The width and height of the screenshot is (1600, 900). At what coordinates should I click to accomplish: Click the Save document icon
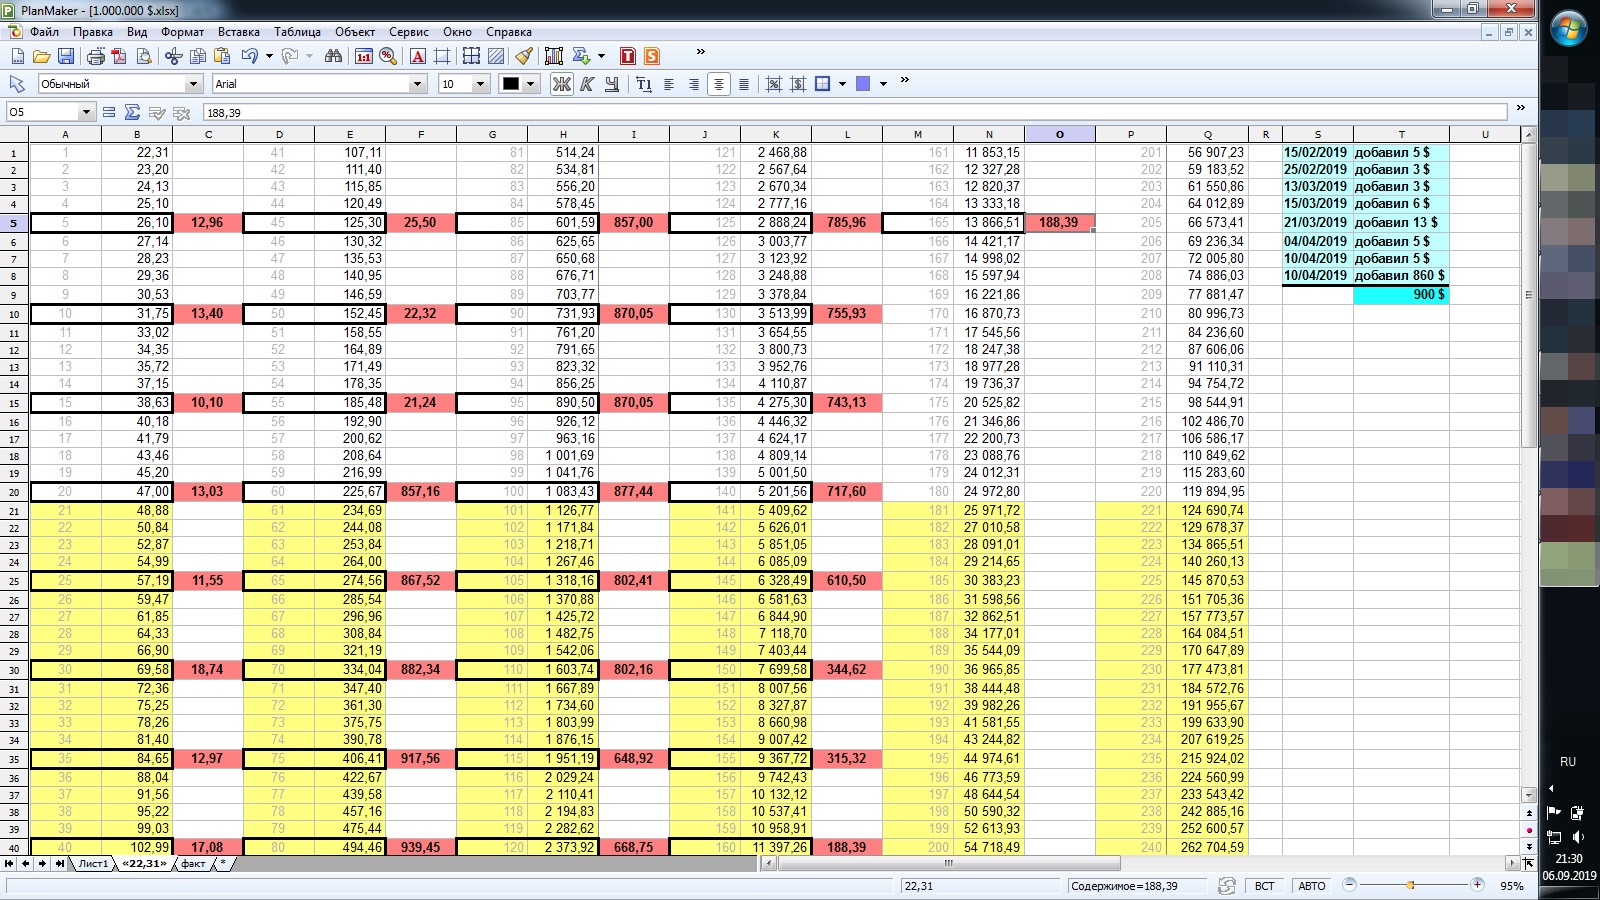(66, 56)
